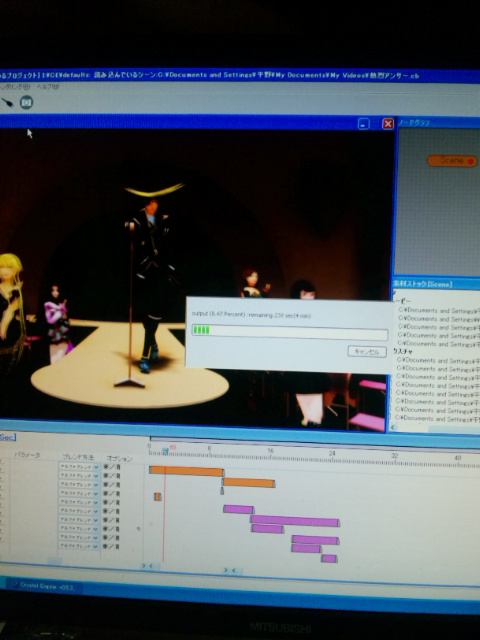This screenshot has width=480, height=640.
Task: Click the >< scroll control under the options column
Action: [147, 566]
